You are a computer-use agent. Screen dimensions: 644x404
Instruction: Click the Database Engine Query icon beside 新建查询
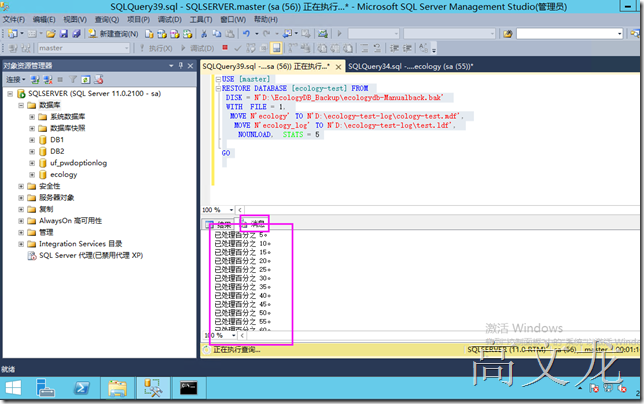pyautogui.click(x=150, y=34)
